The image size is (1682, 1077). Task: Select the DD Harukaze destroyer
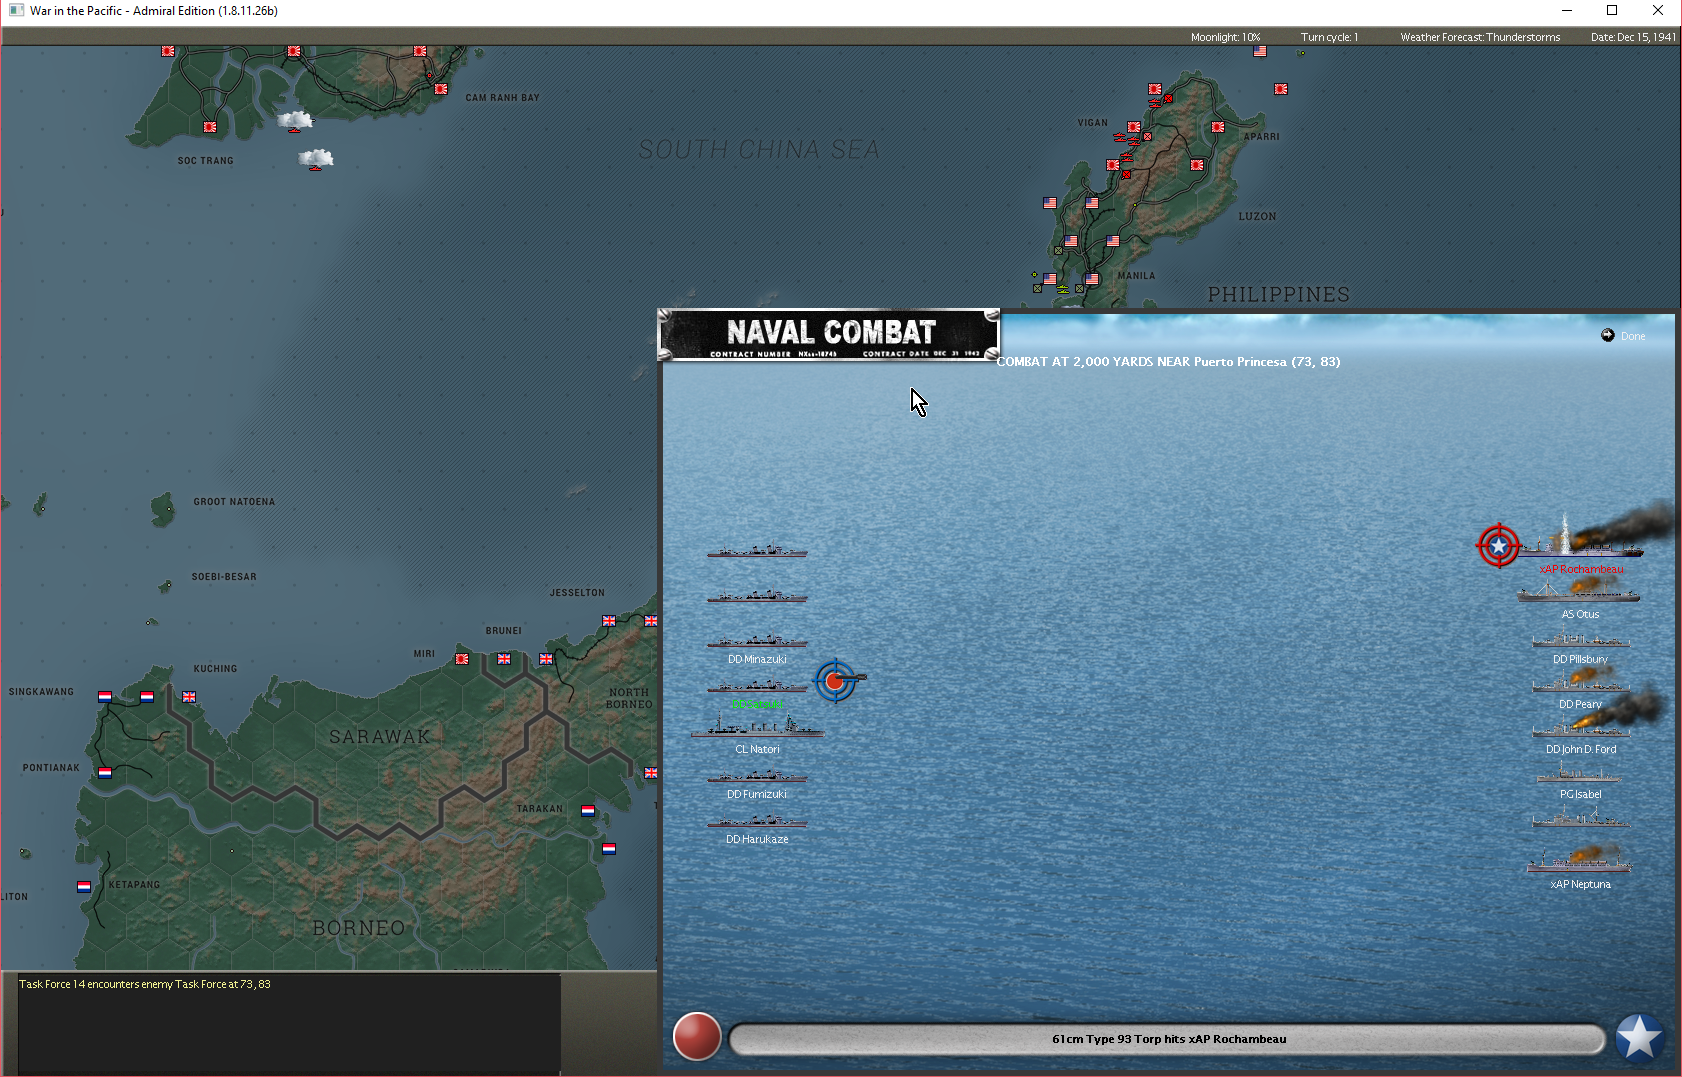click(x=757, y=821)
